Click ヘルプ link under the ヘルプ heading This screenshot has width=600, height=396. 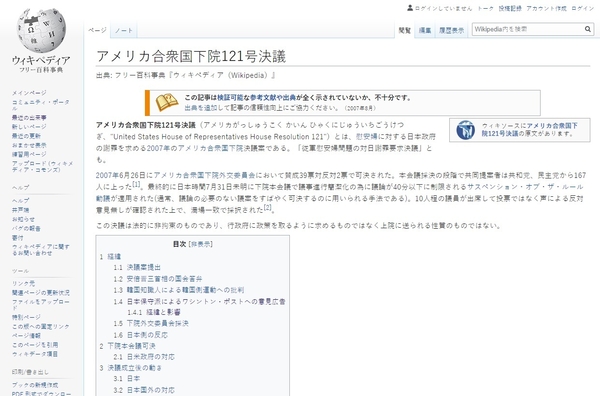(20, 200)
